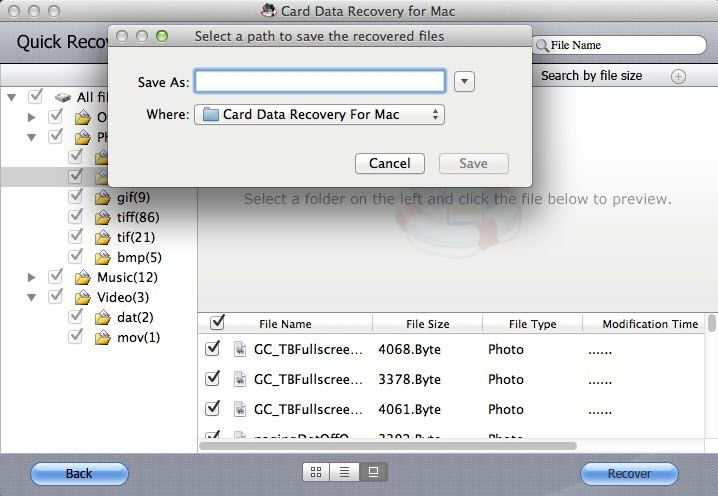Image resolution: width=718 pixels, height=496 pixels.
Task: Click the search magnifier icon
Action: [x=542, y=45]
